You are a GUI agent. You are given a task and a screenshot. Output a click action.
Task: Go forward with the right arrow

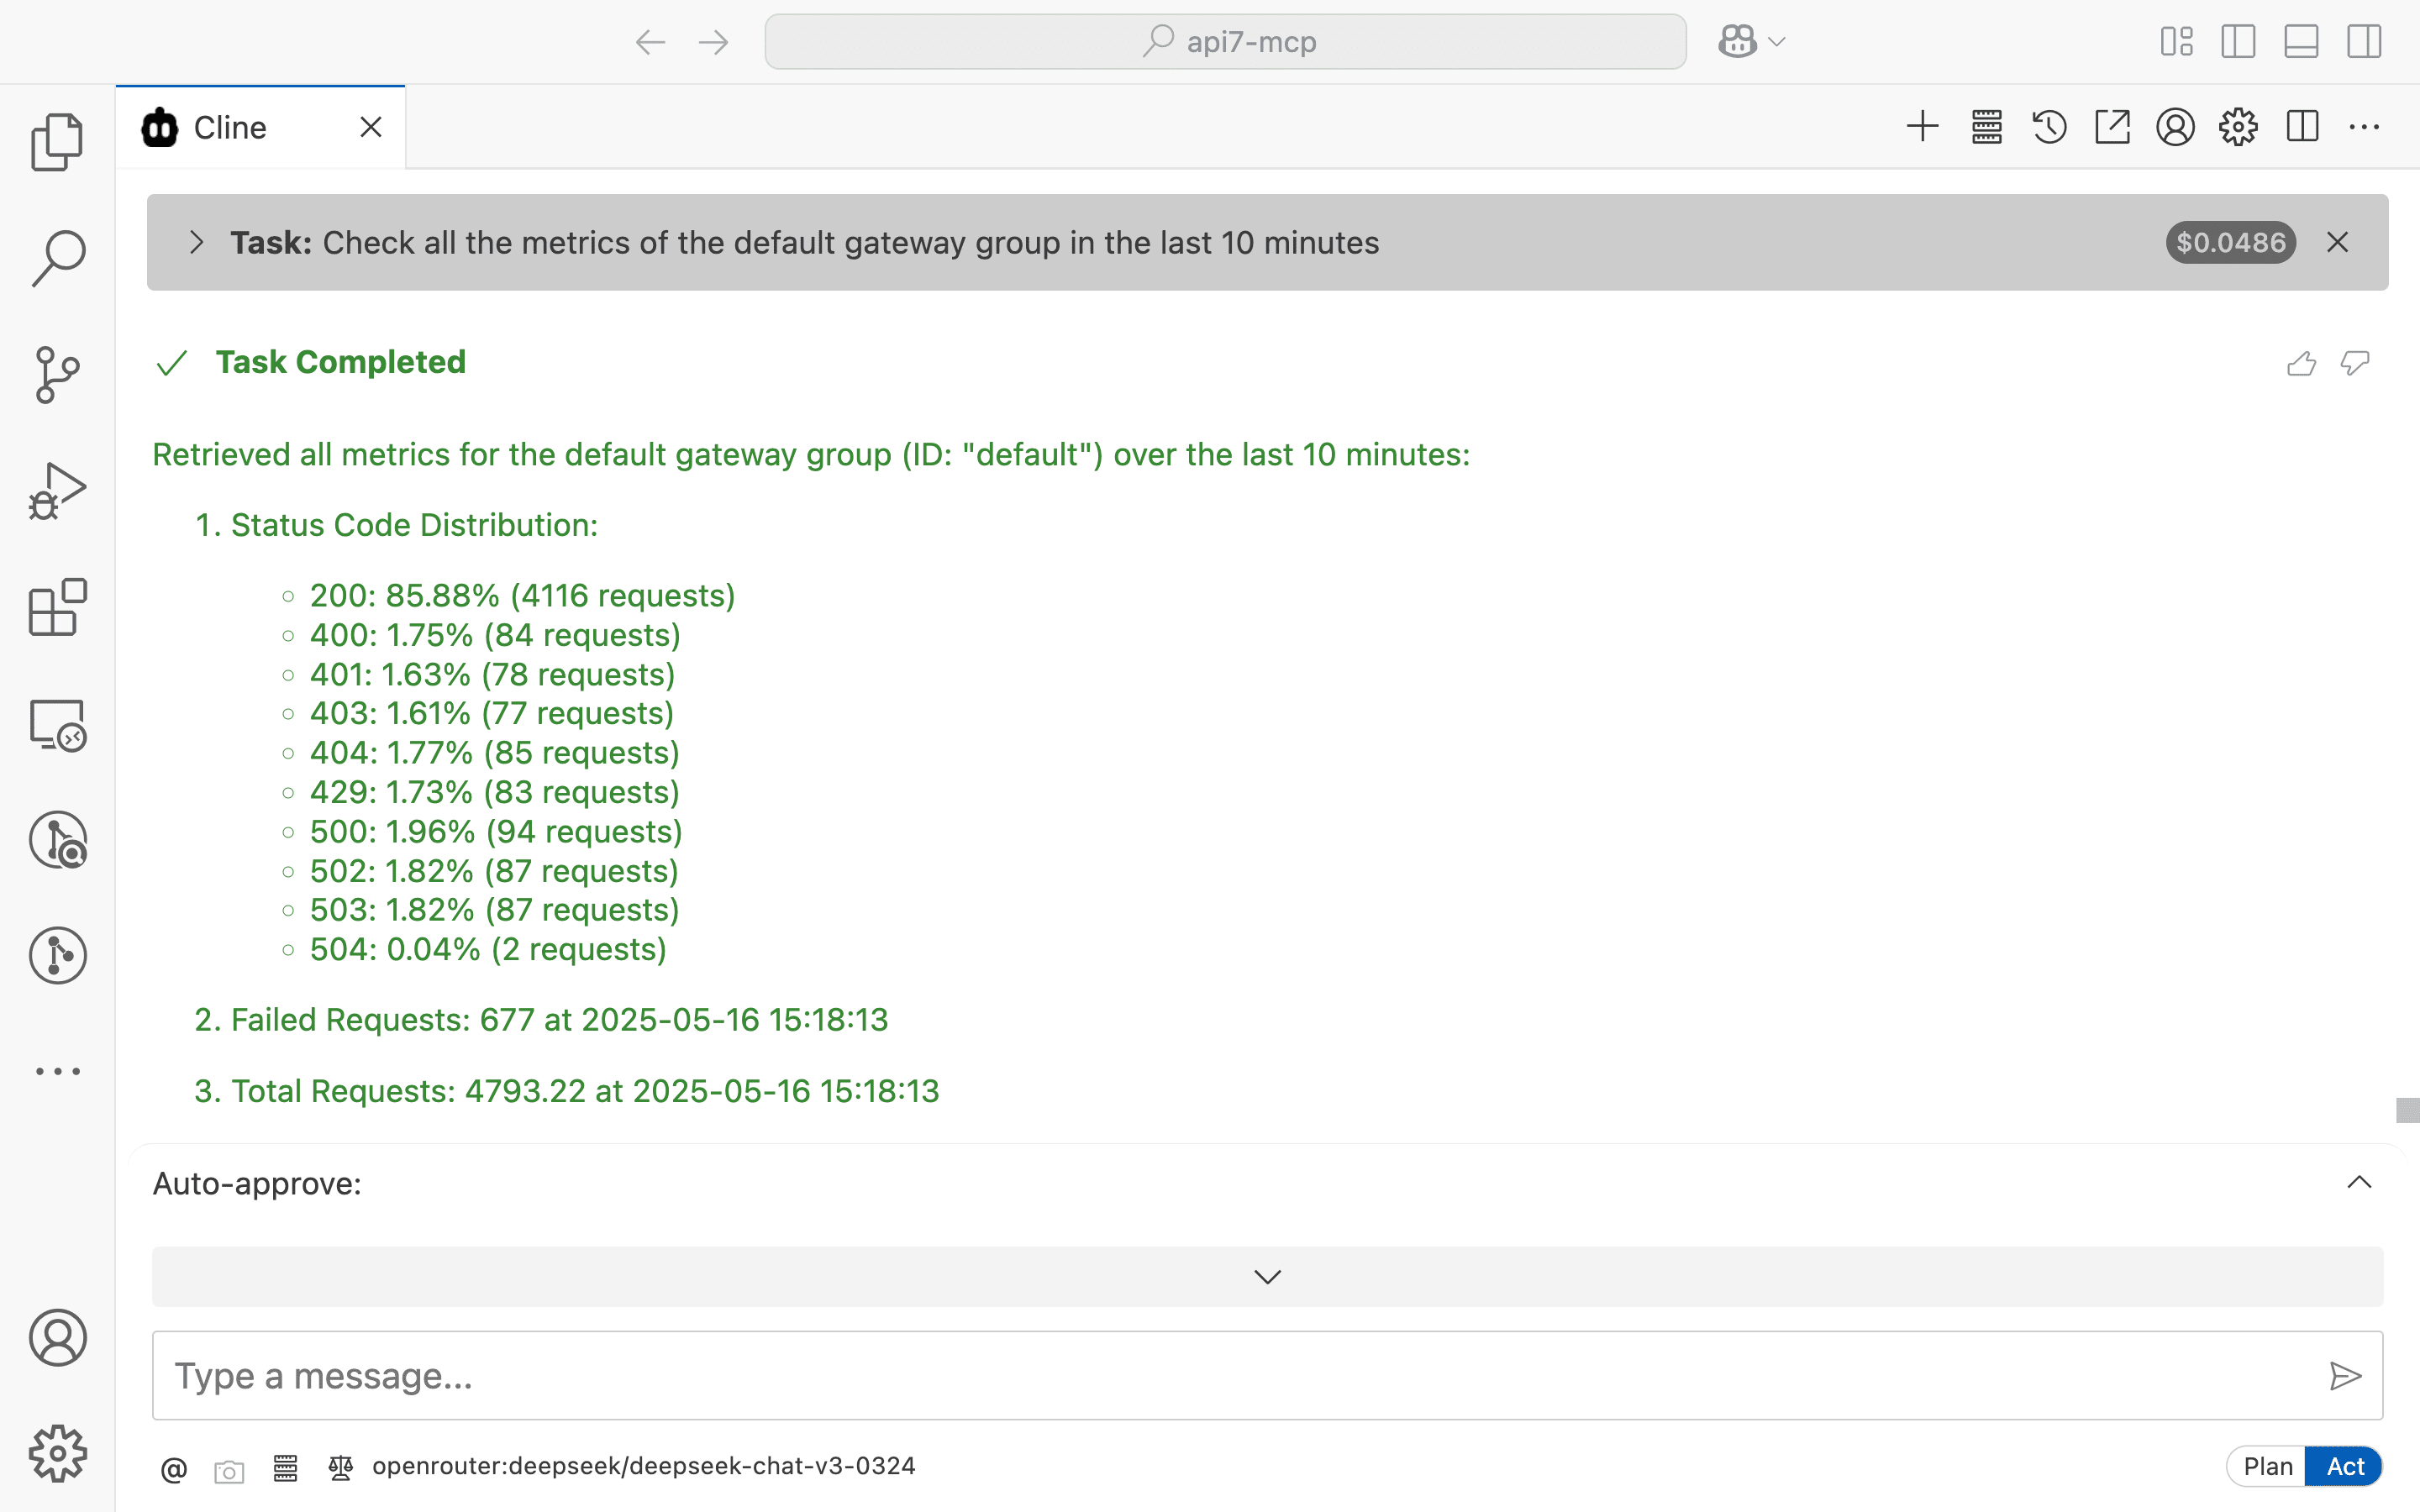(713, 42)
